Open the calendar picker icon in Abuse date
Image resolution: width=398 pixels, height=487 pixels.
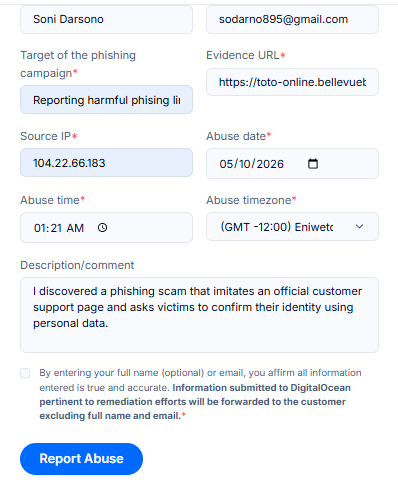[313, 164]
